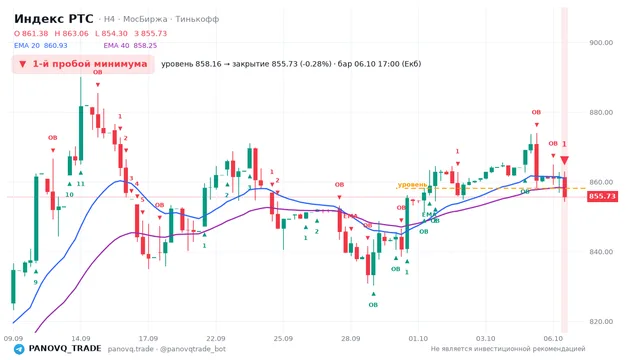Click the 860.00 price axis label
The height and width of the screenshot is (360, 640).
tap(601, 182)
